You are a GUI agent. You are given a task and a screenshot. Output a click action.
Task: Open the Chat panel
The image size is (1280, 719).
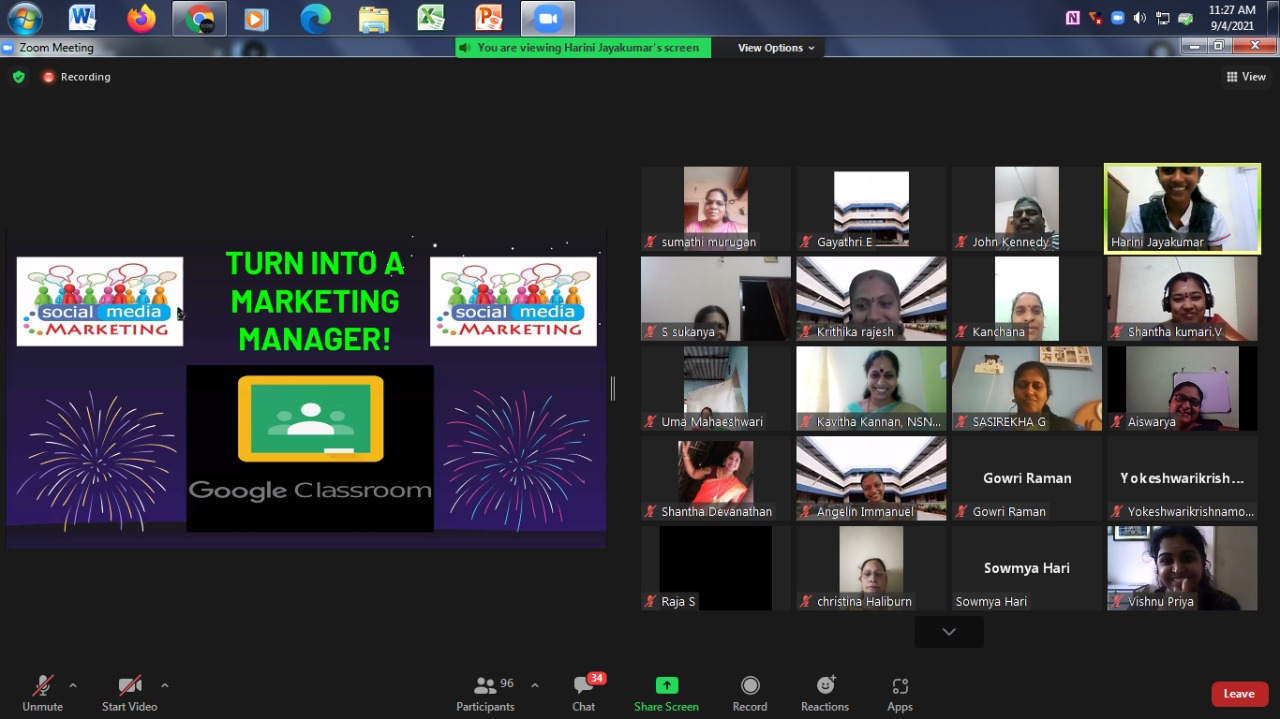(584, 692)
